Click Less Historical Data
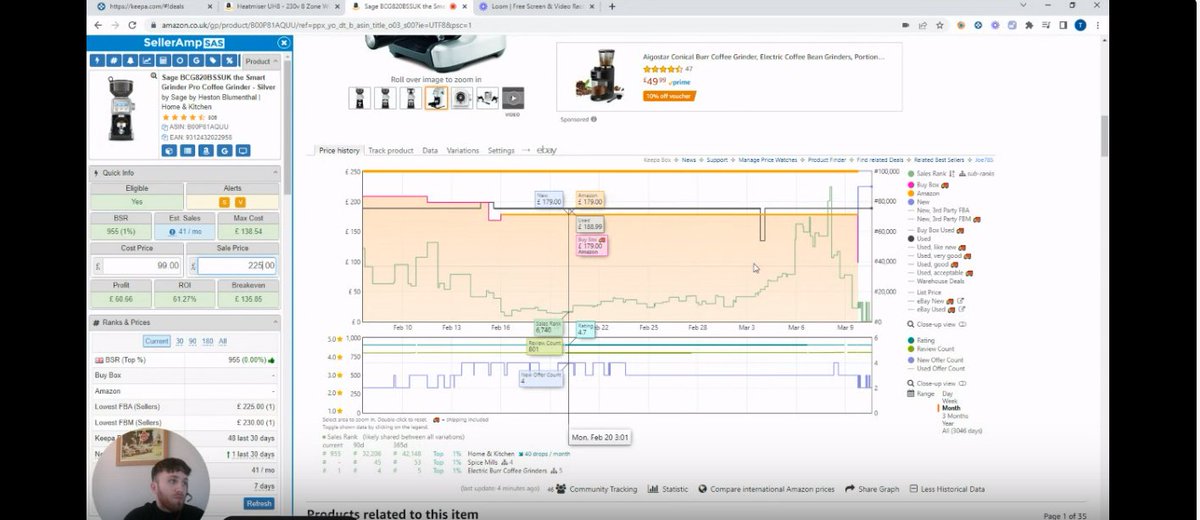 click(x=946, y=489)
